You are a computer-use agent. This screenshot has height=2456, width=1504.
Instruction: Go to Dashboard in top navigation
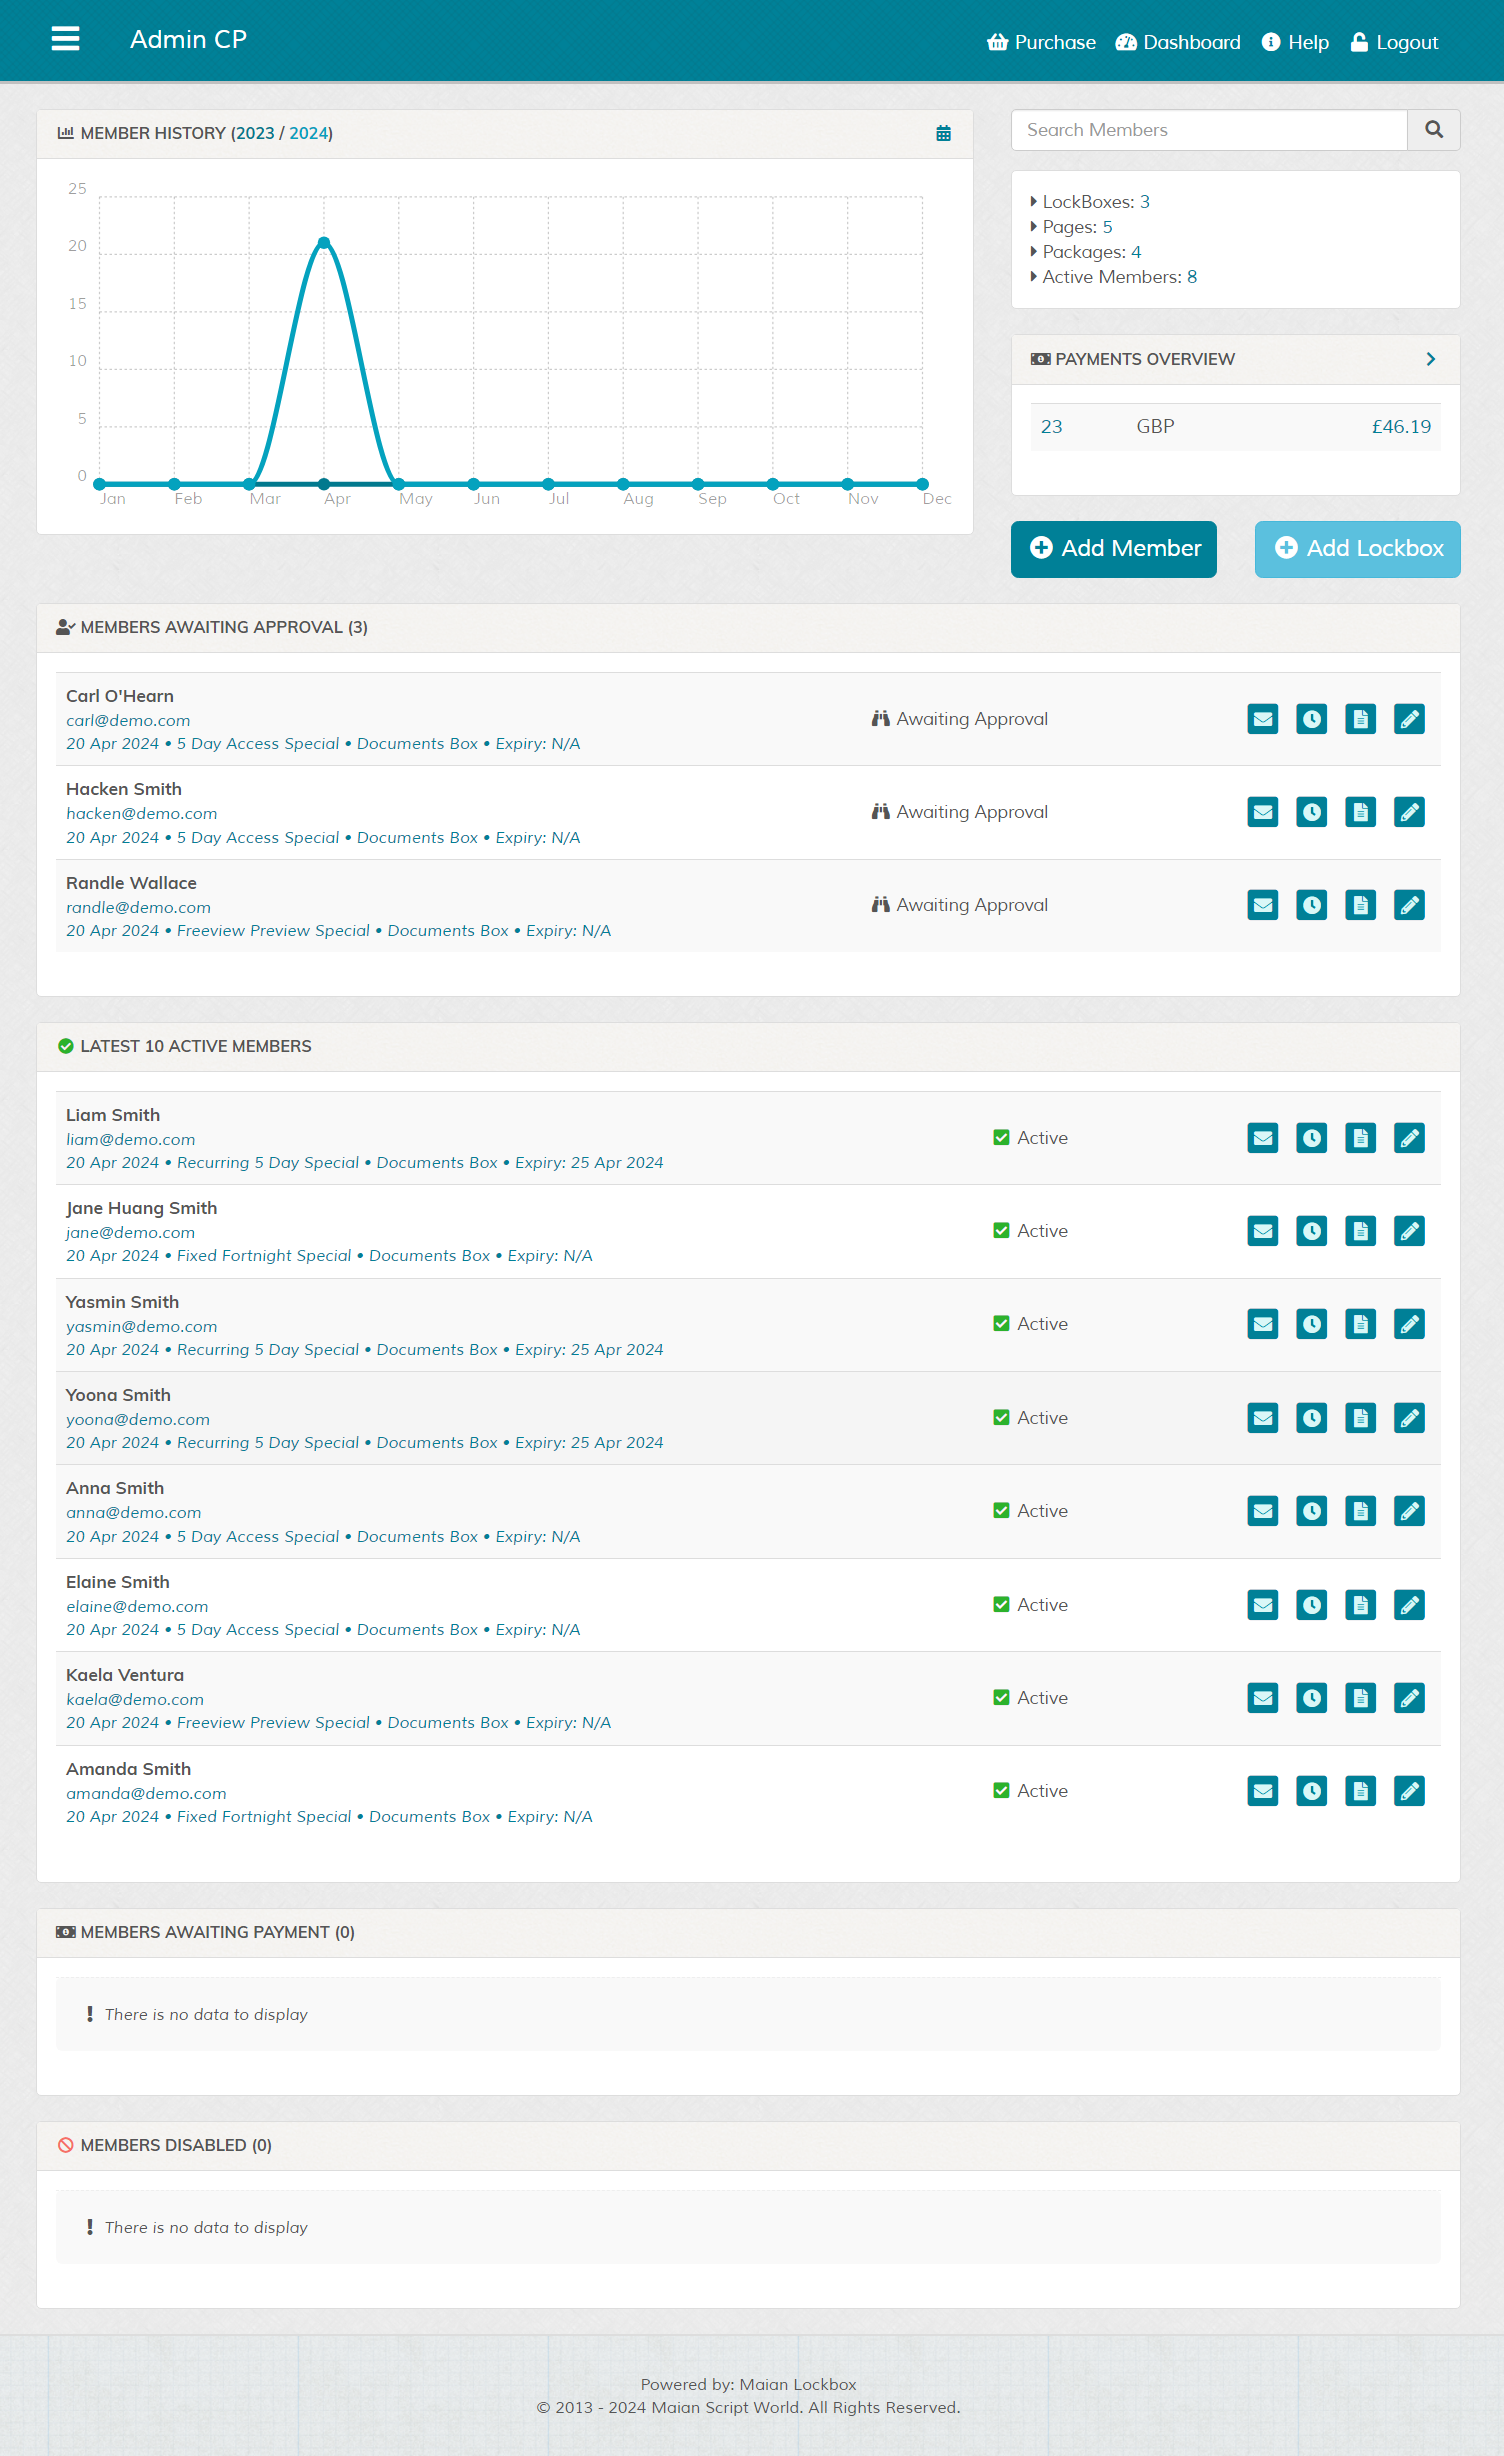[x=1178, y=42]
